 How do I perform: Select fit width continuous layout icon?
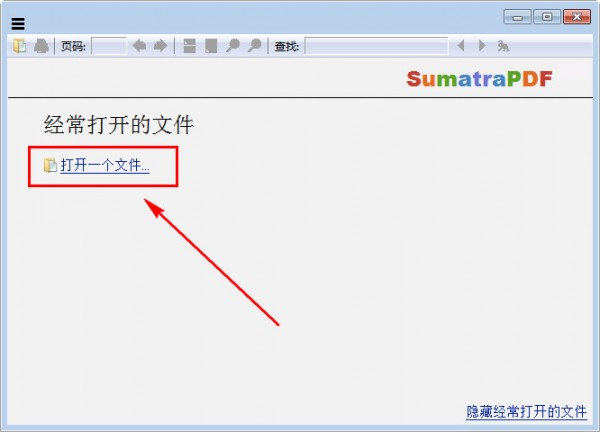[189, 46]
